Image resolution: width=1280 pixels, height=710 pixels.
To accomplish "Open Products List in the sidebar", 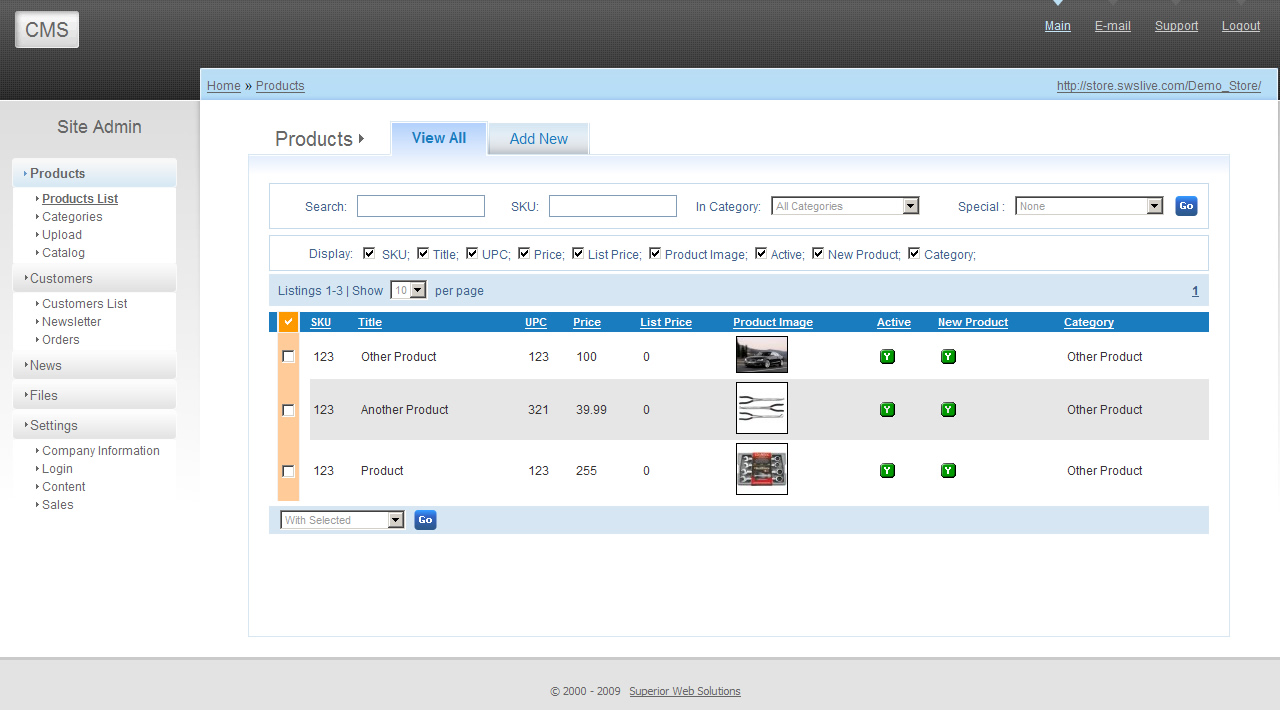I will click(80, 199).
